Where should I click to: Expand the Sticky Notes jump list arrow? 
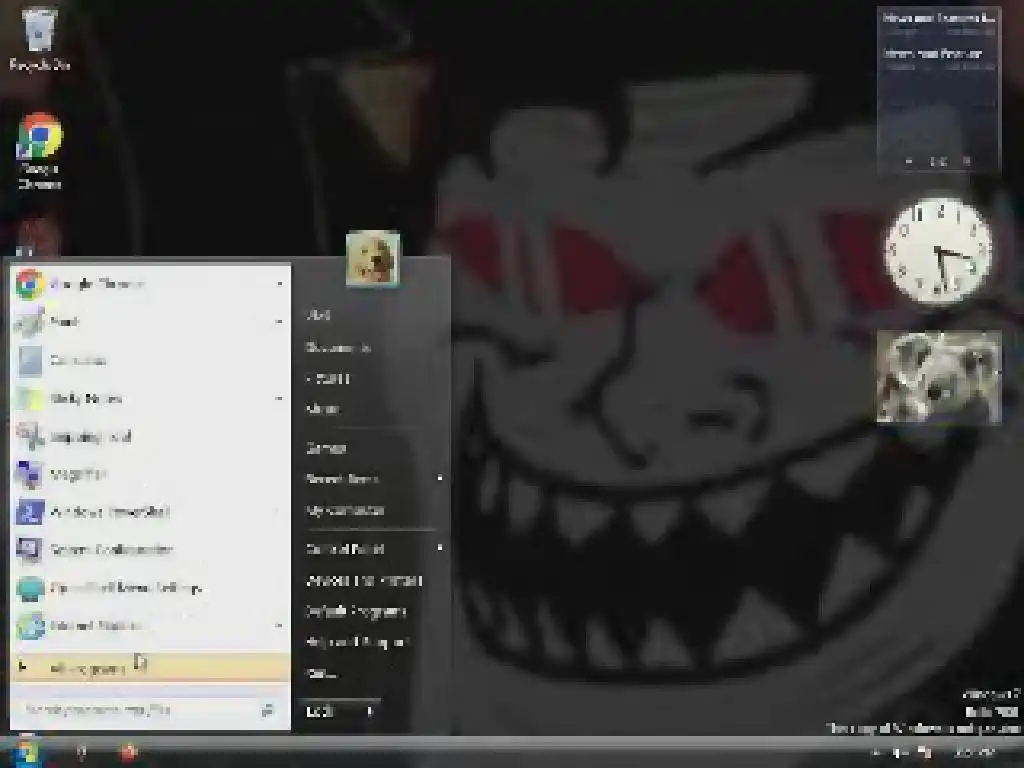pyautogui.click(x=280, y=398)
